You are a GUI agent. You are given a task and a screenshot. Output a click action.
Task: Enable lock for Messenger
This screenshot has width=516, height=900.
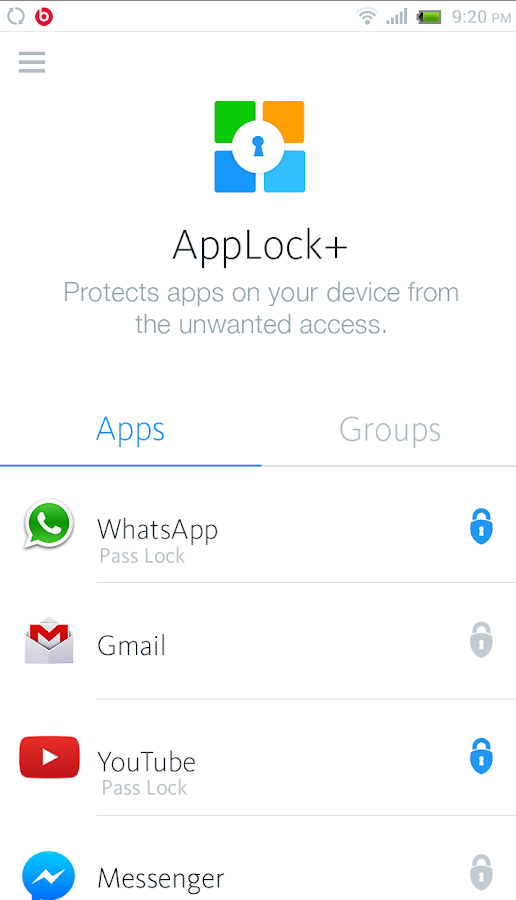click(481, 872)
